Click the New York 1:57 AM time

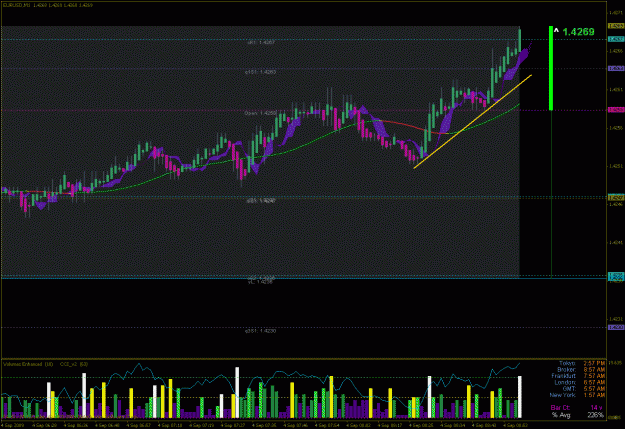pos(594,395)
